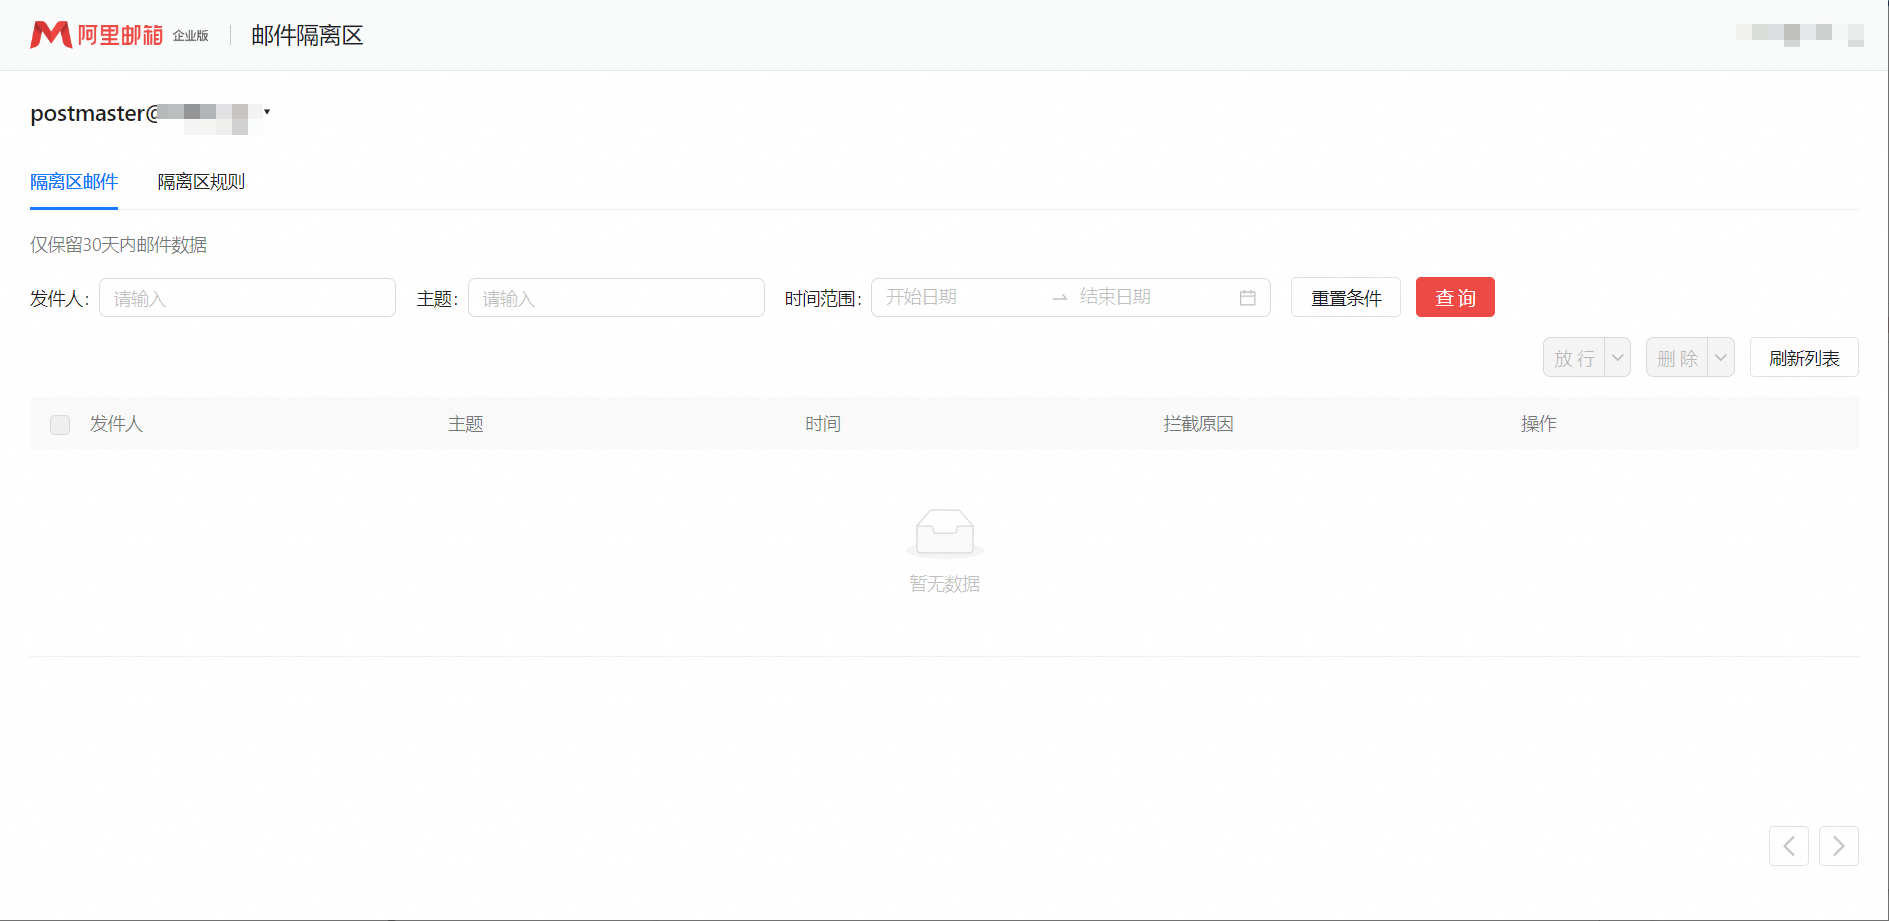Click the red 查询 button
Image resolution: width=1889 pixels, height=921 pixels.
(x=1455, y=298)
